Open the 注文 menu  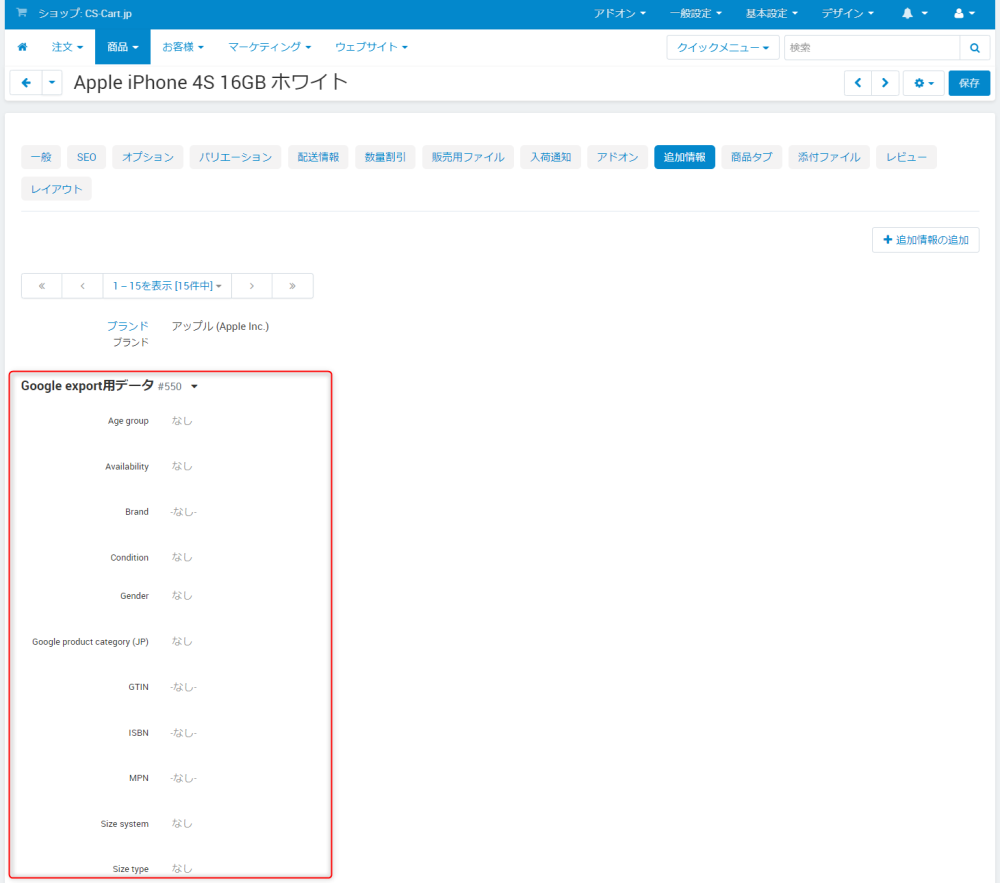pyautogui.click(x=67, y=47)
